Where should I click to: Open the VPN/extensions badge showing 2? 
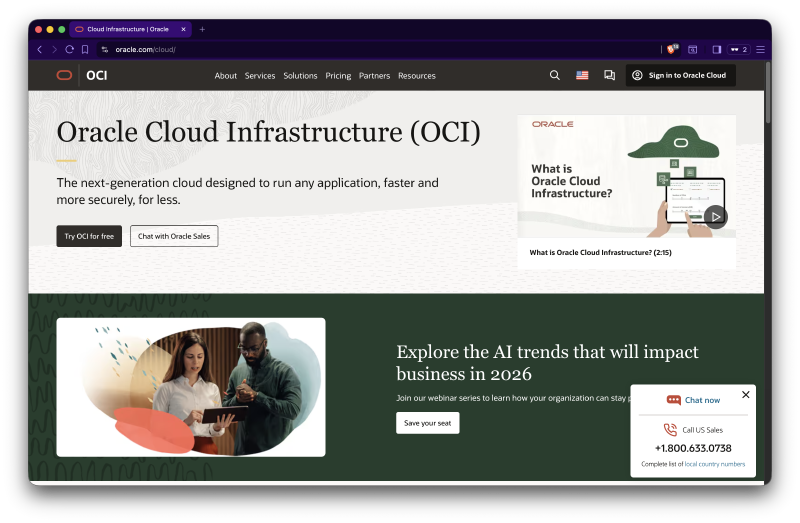739,49
